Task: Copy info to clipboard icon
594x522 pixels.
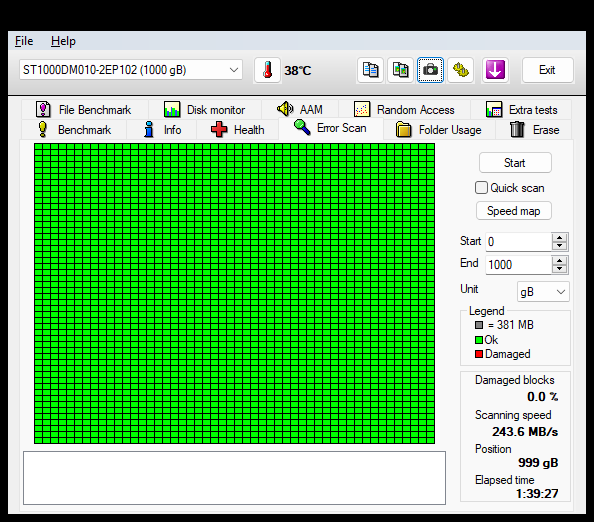Action: tap(370, 70)
